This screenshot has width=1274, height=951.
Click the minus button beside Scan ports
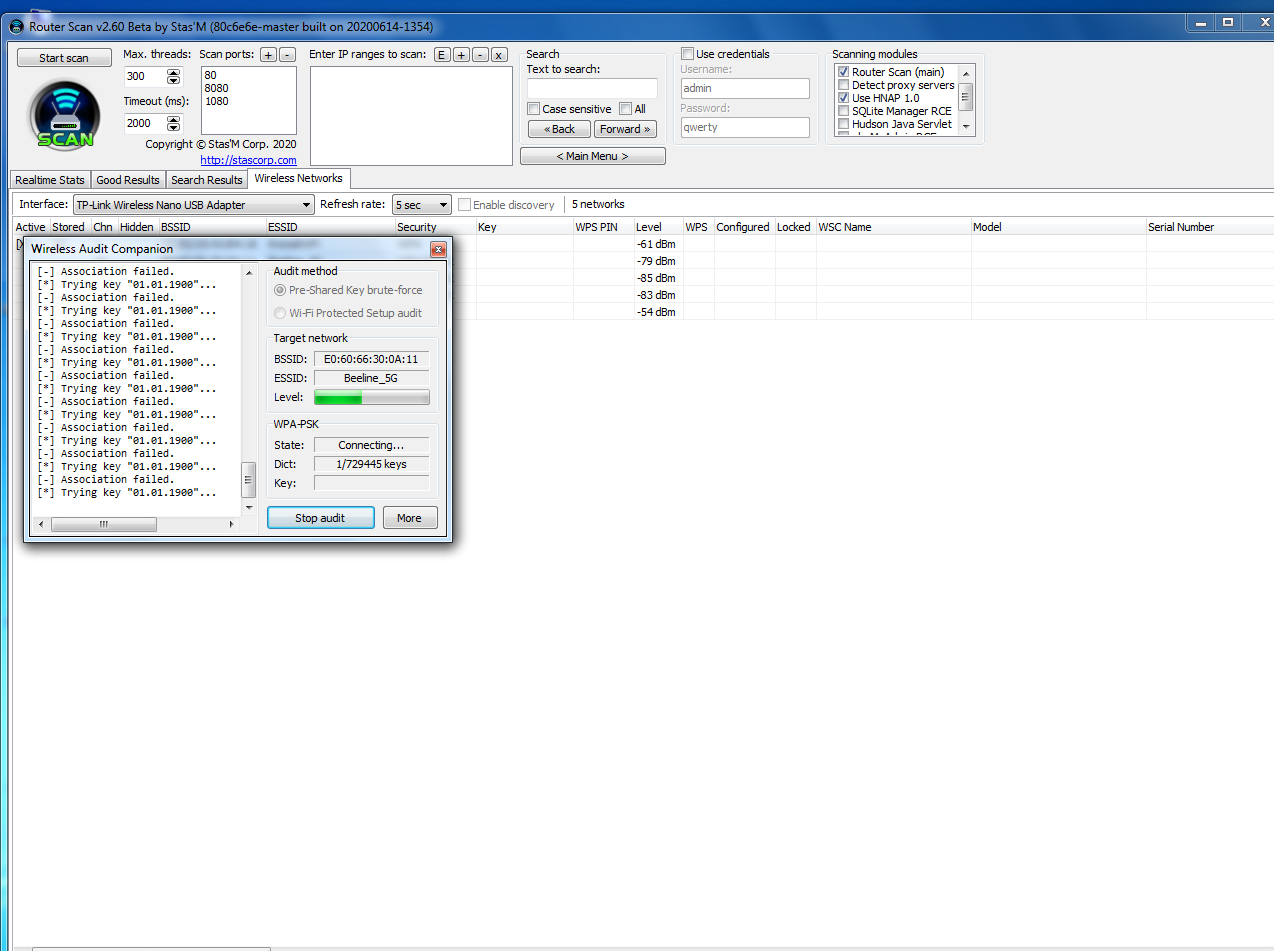point(287,55)
